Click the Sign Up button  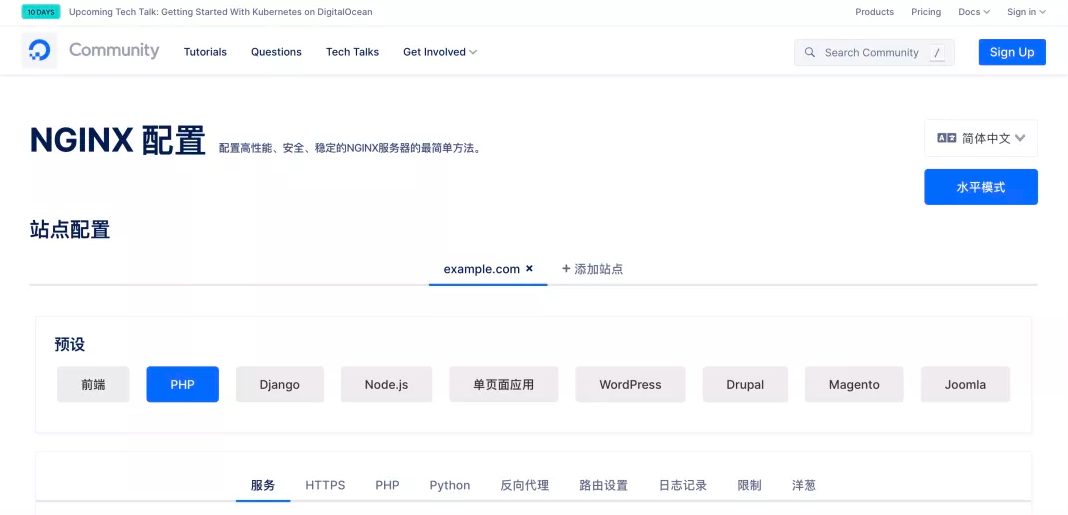coord(1012,52)
